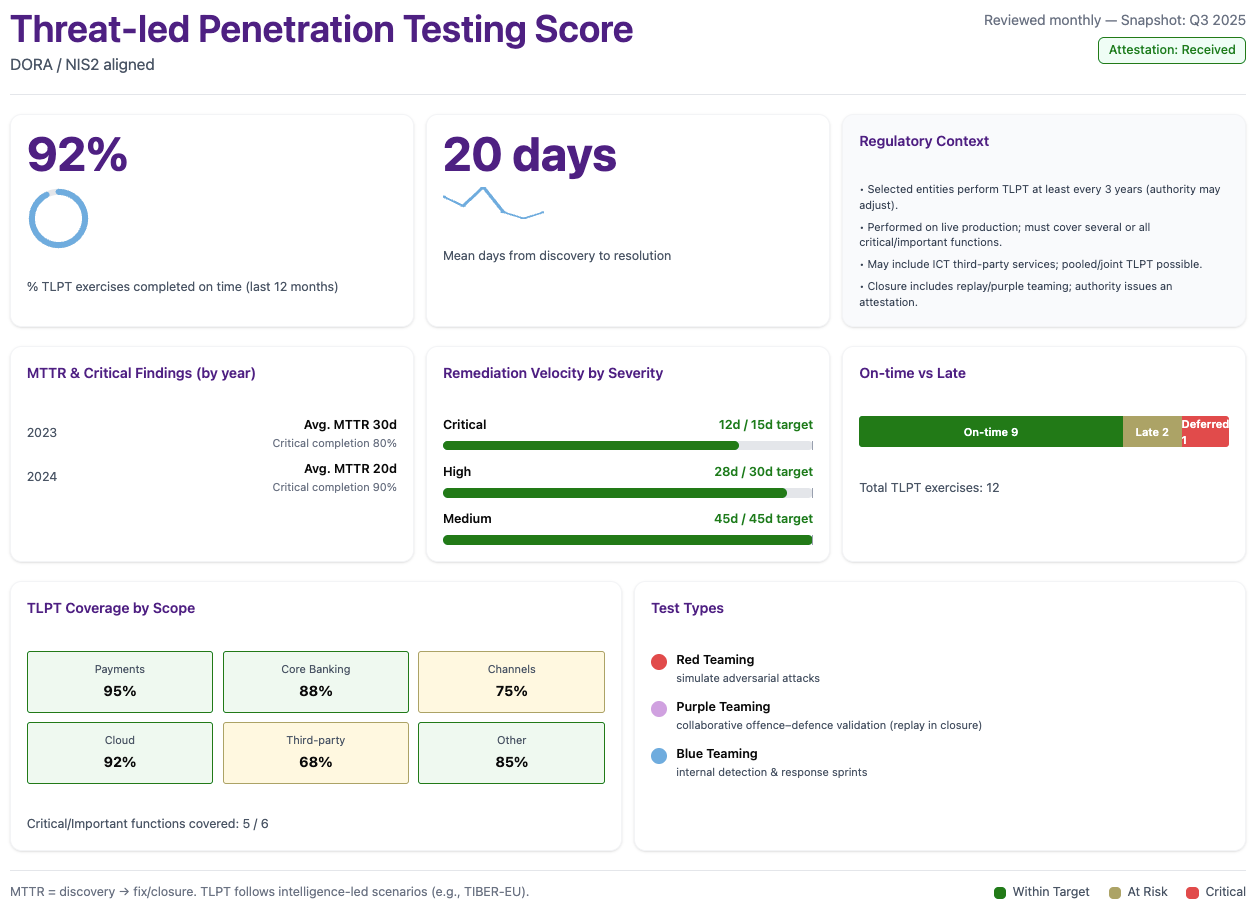
Task: Click the Regulatory Context heading
Action: click(924, 141)
